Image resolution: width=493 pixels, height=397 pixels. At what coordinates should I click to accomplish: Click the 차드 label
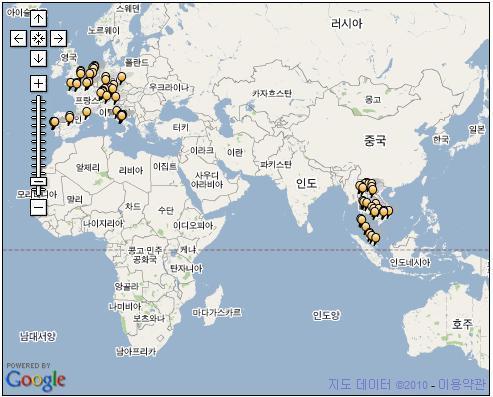coord(133,207)
